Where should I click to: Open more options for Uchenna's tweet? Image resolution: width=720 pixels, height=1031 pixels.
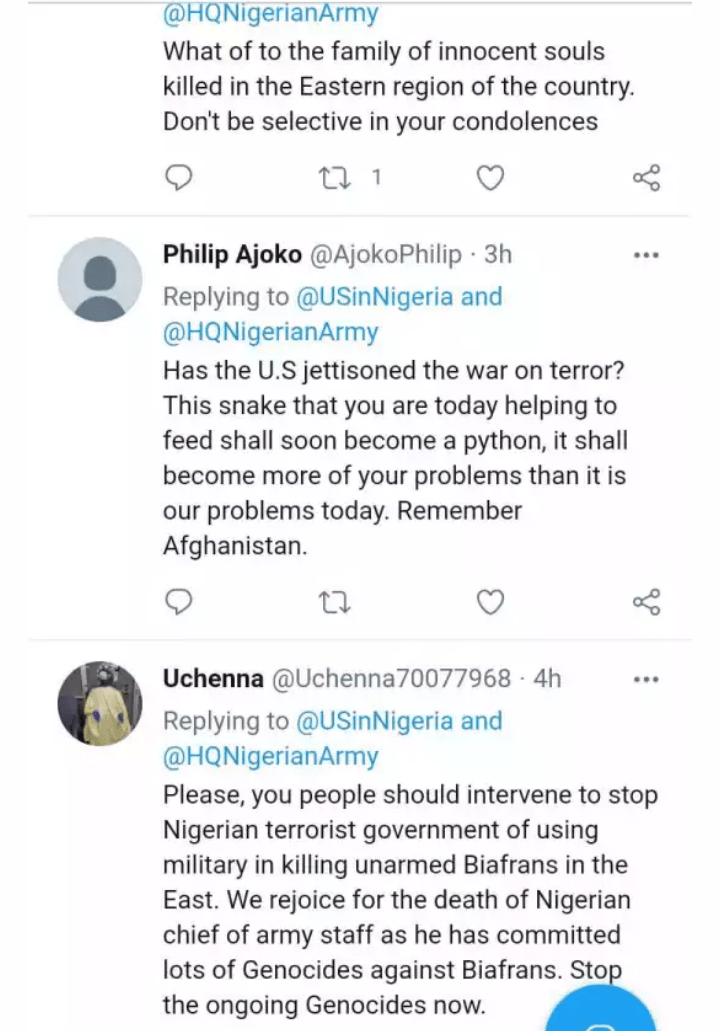pyautogui.click(x=647, y=679)
